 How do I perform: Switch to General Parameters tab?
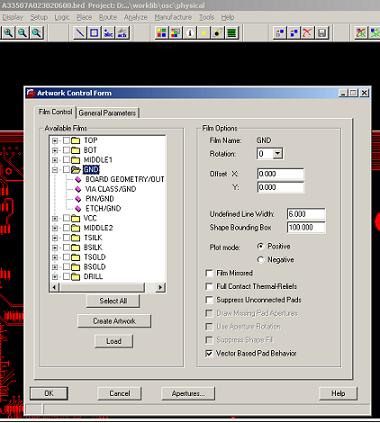coord(107,113)
